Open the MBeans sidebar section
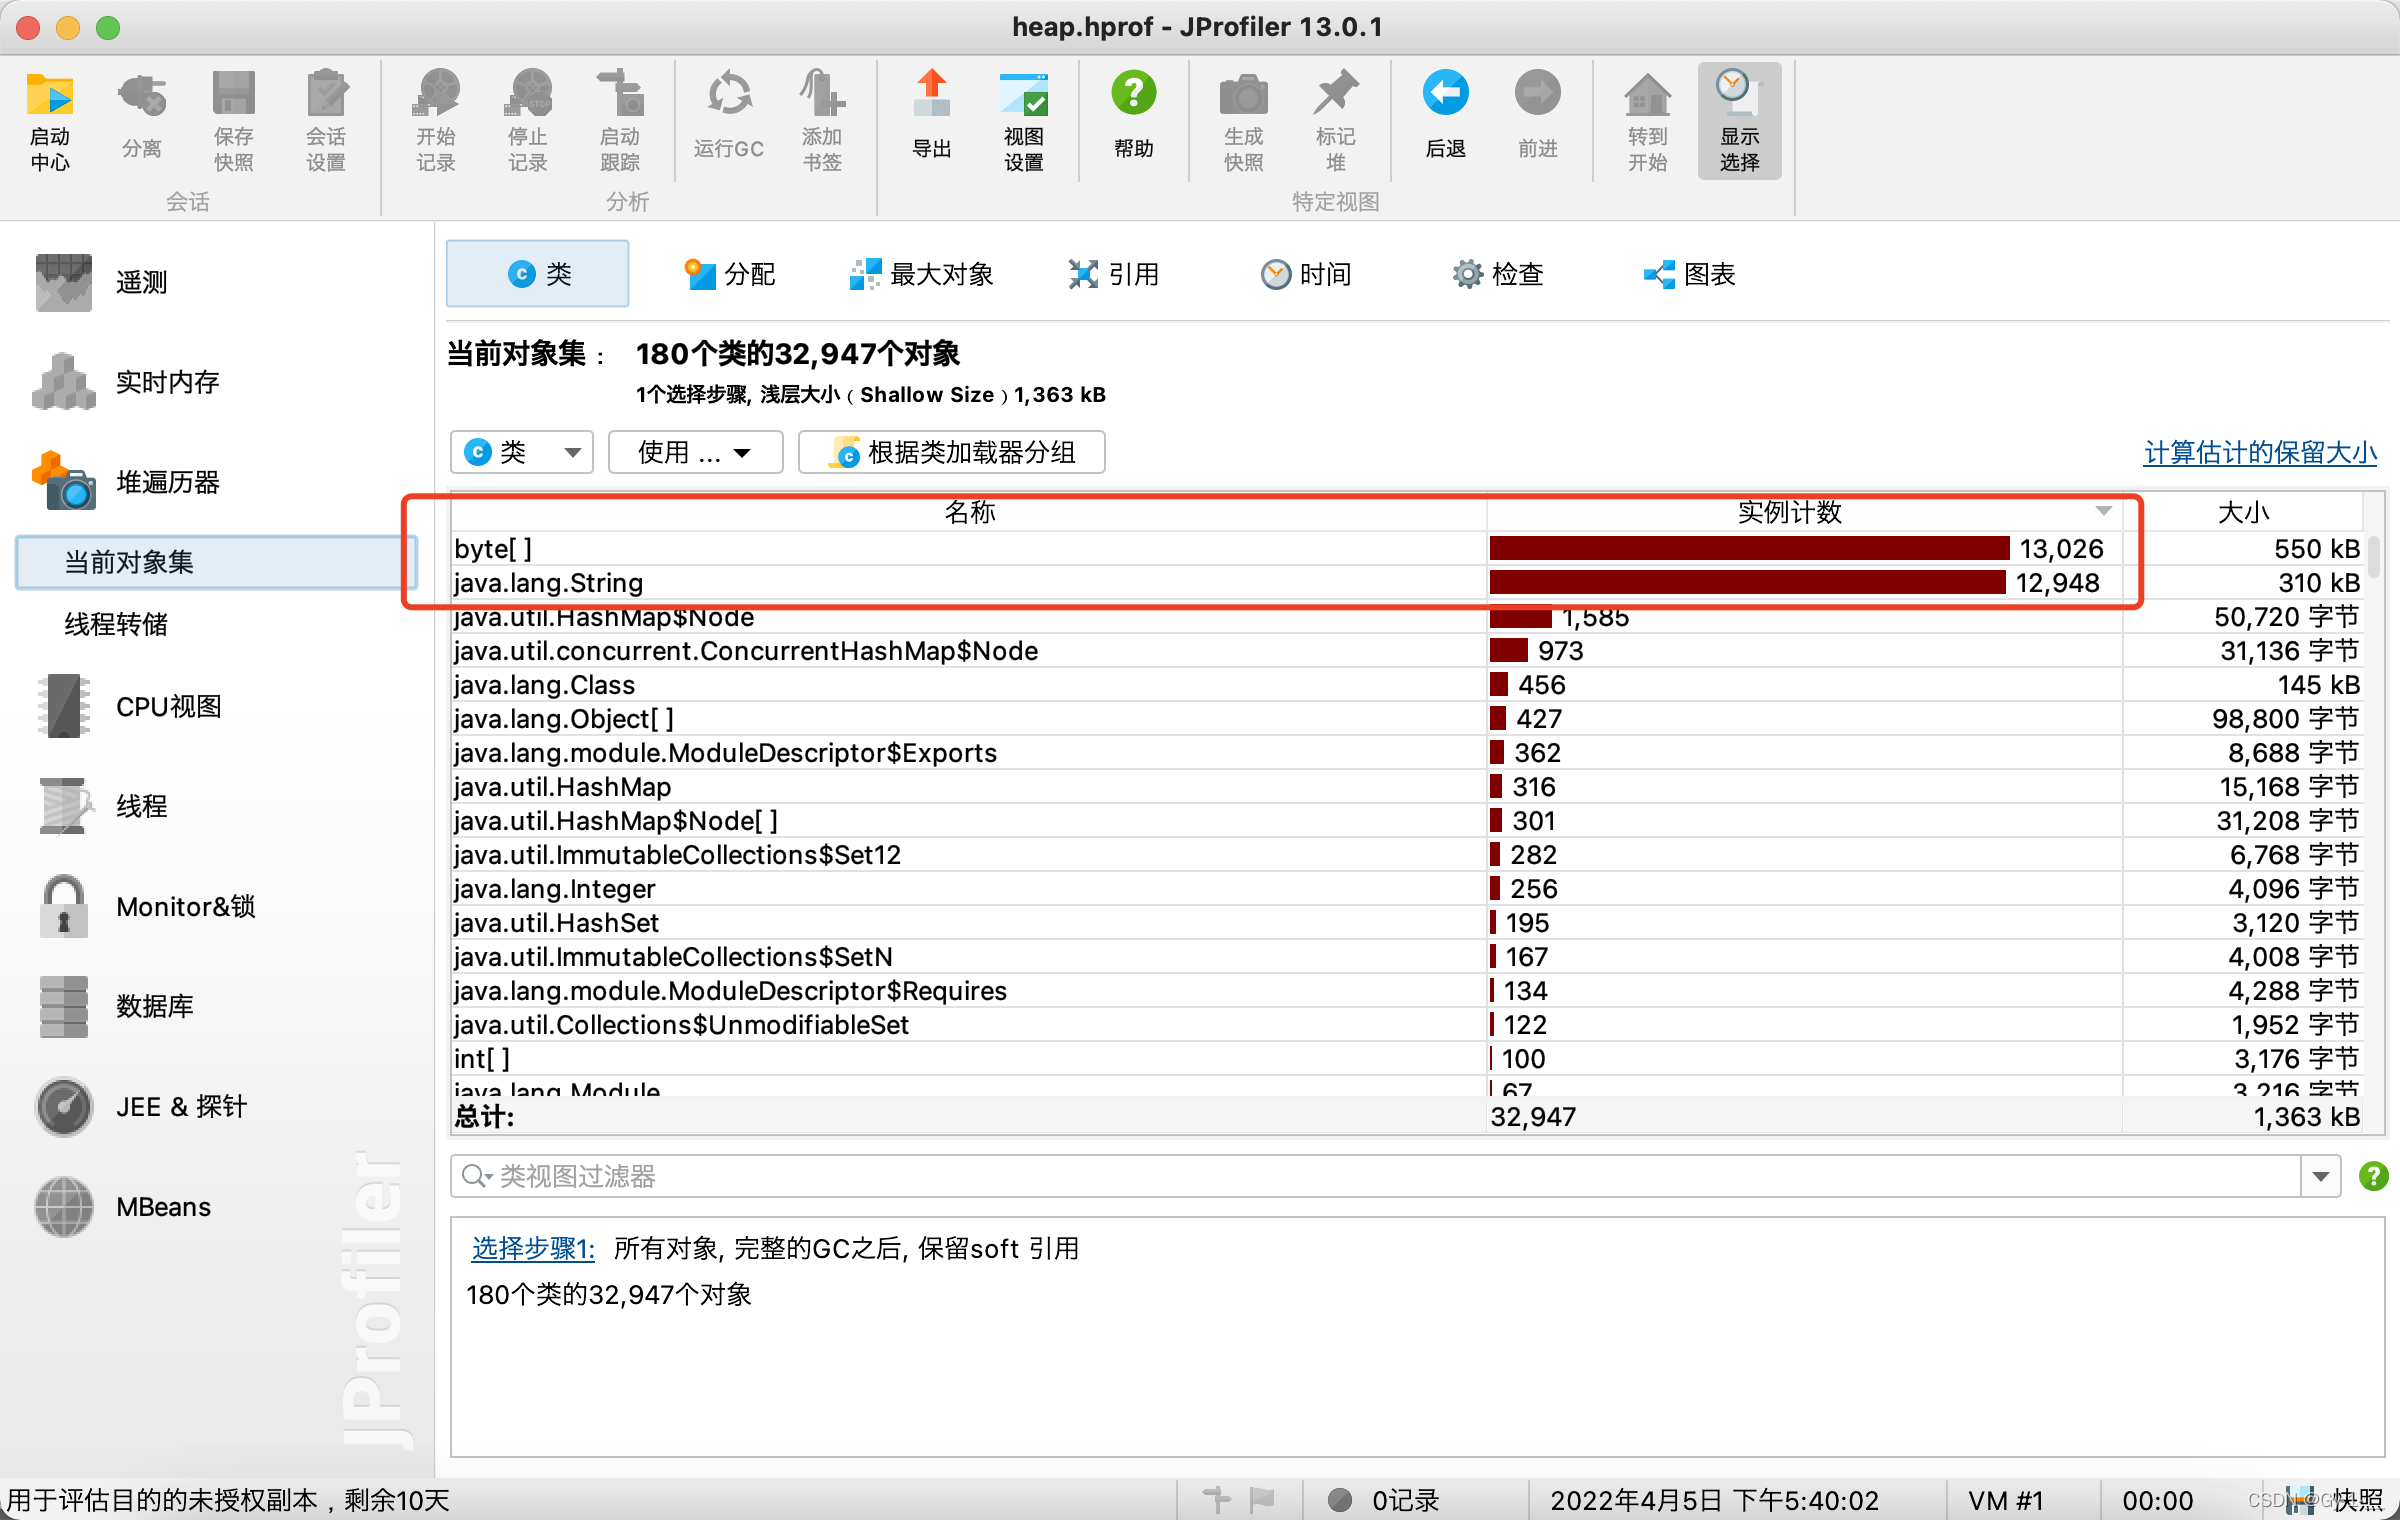 pyautogui.click(x=163, y=1206)
